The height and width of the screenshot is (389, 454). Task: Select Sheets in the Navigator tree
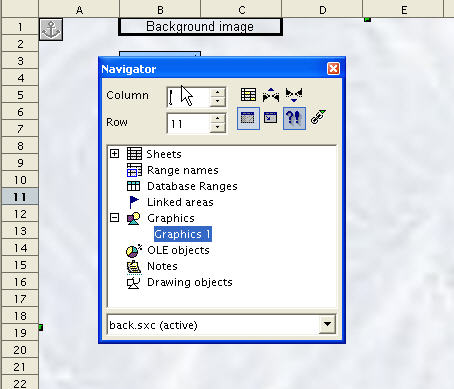tap(164, 154)
